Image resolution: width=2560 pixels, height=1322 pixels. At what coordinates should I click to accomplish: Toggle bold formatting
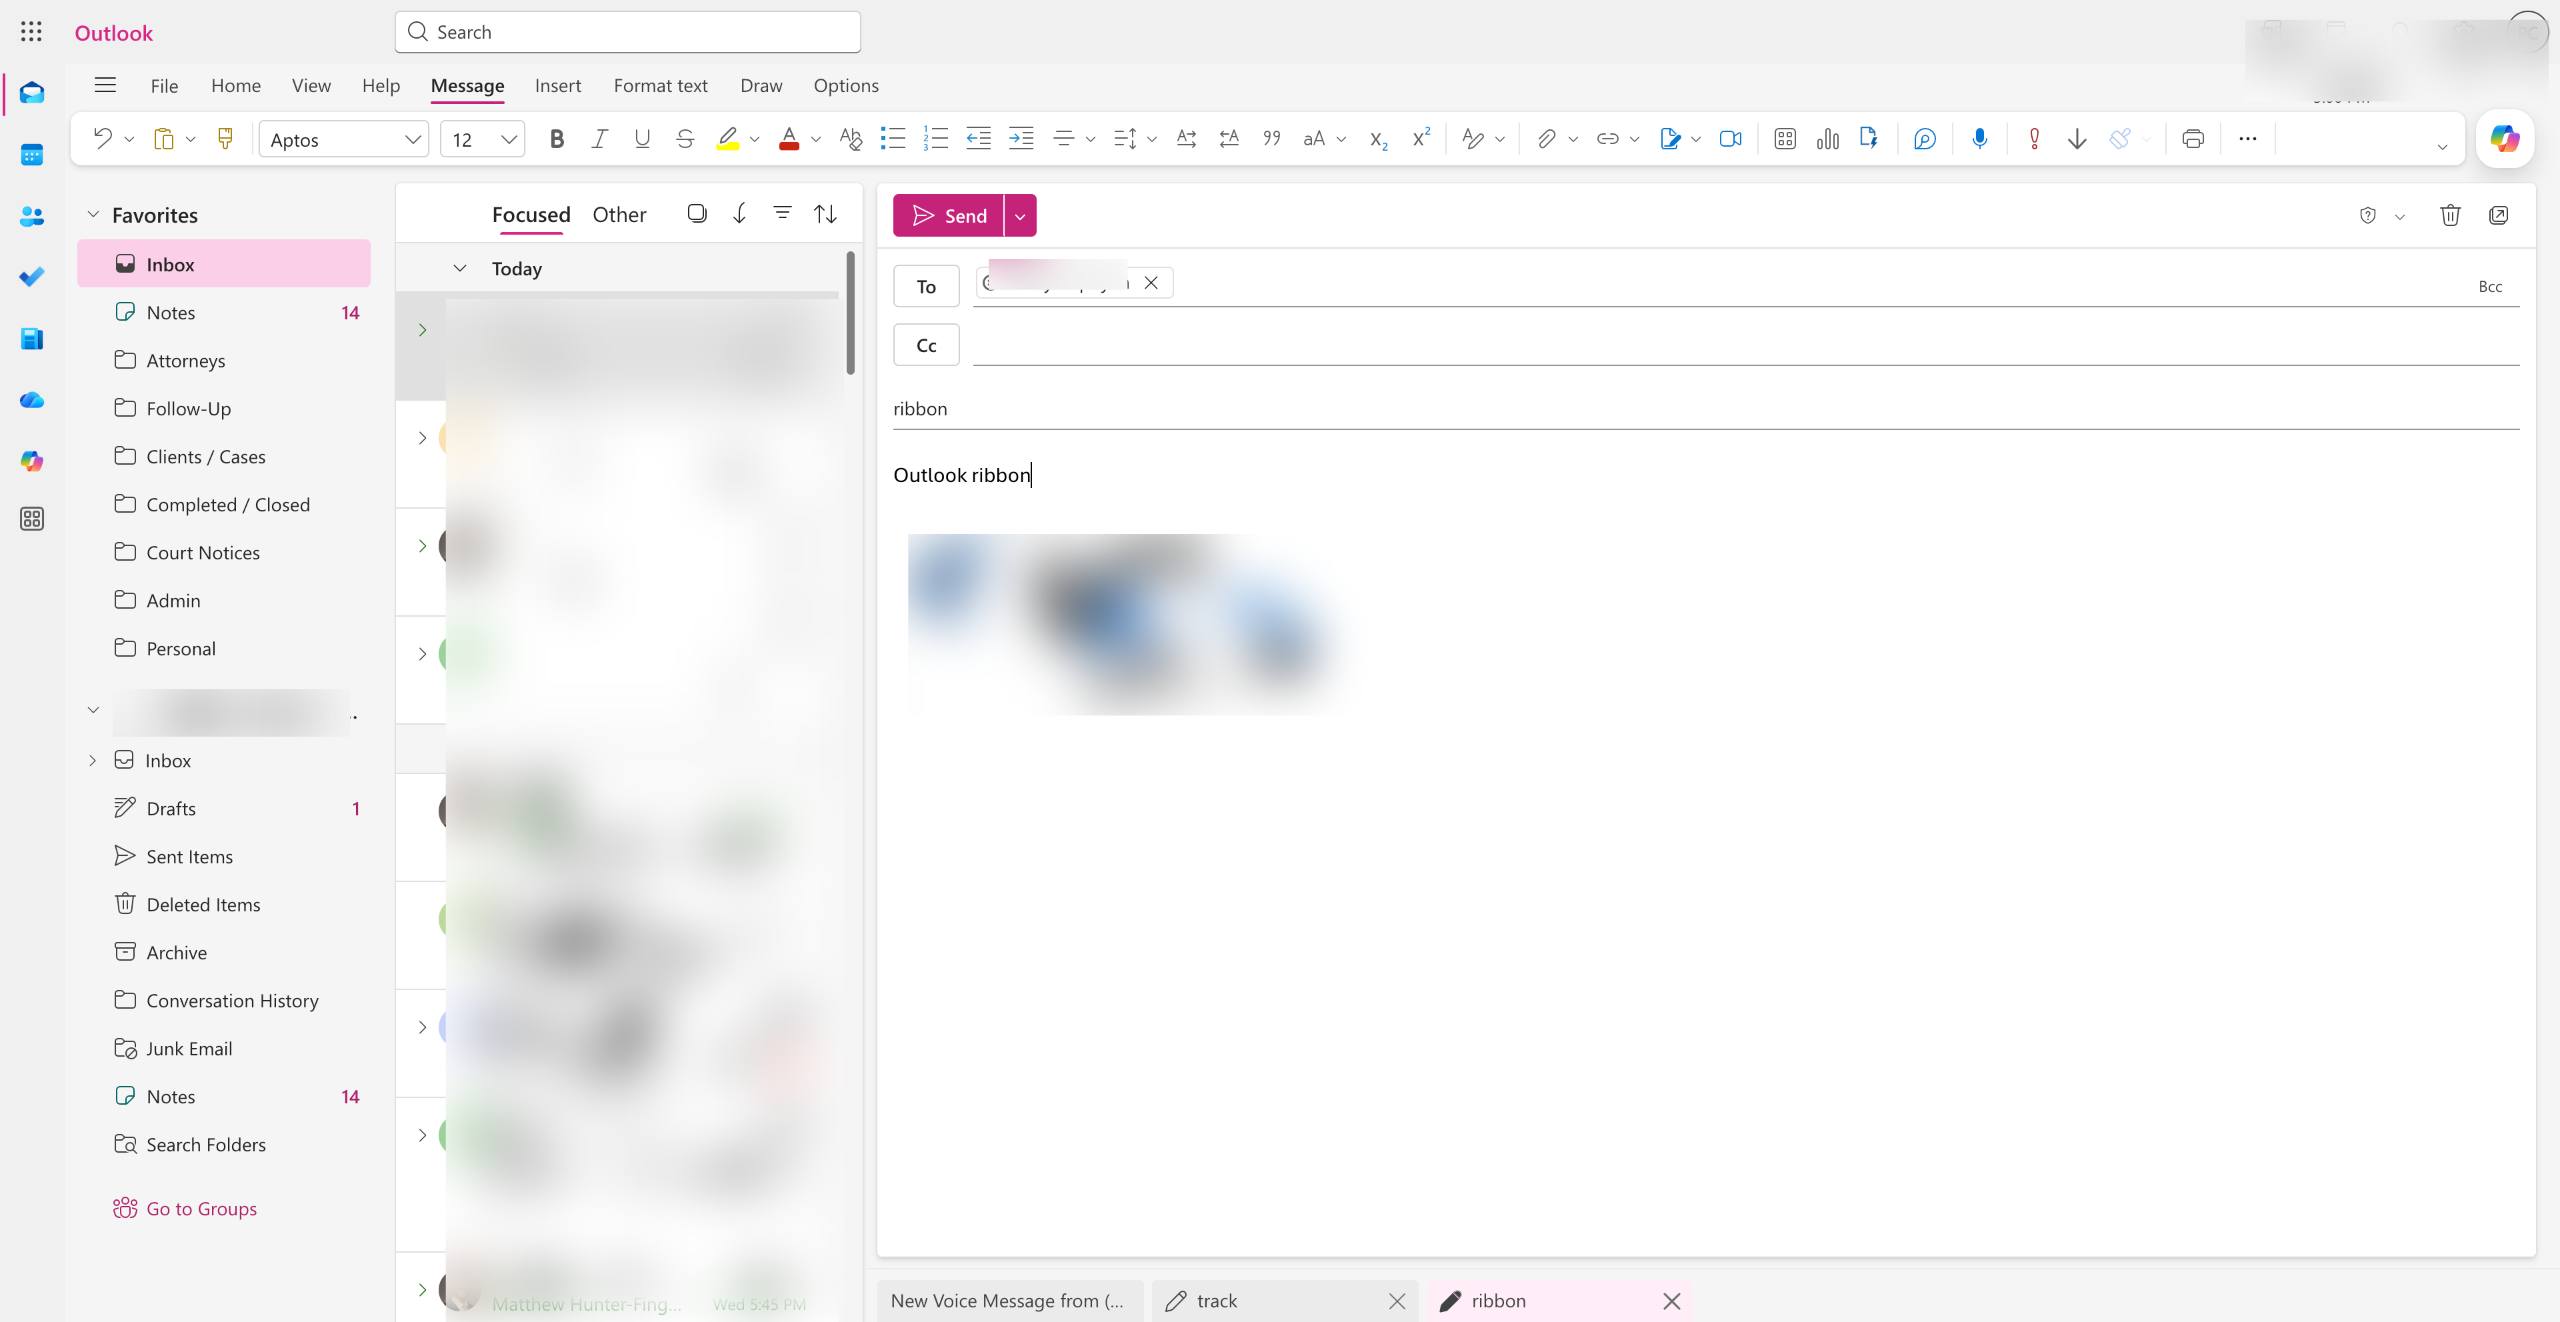click(557, 139)
